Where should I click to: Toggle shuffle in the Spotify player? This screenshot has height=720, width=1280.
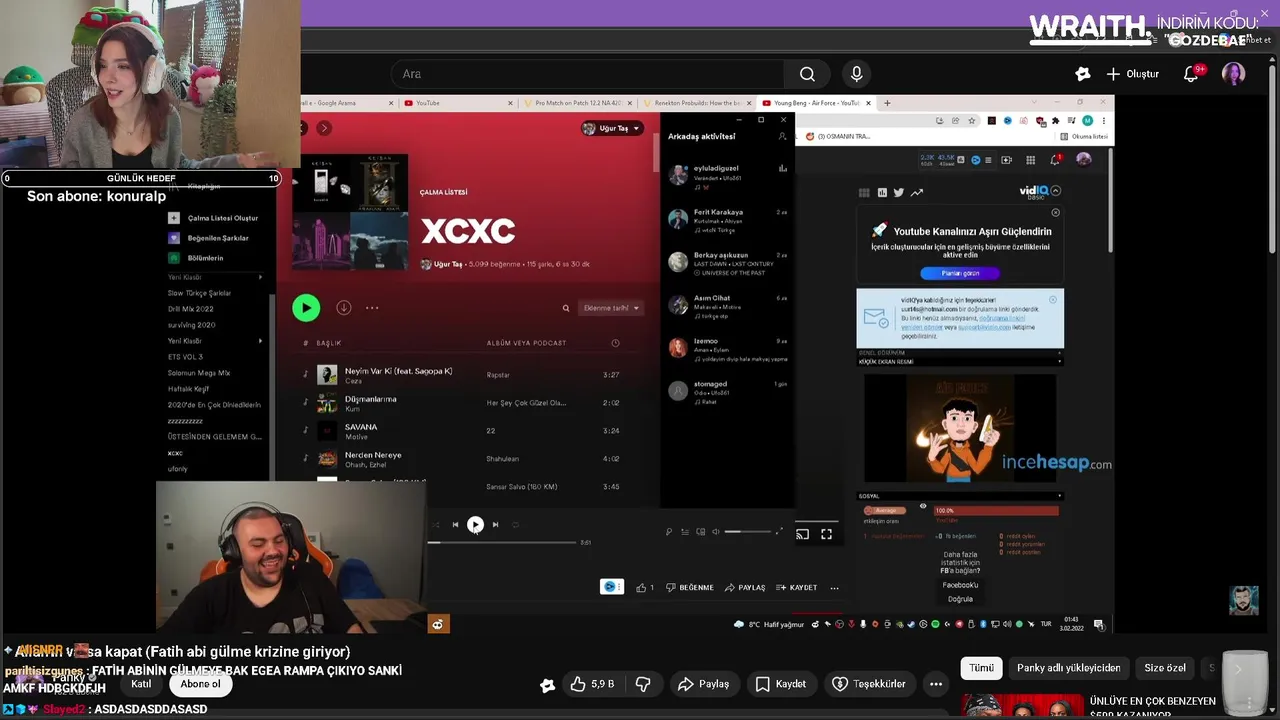[436, 524]
